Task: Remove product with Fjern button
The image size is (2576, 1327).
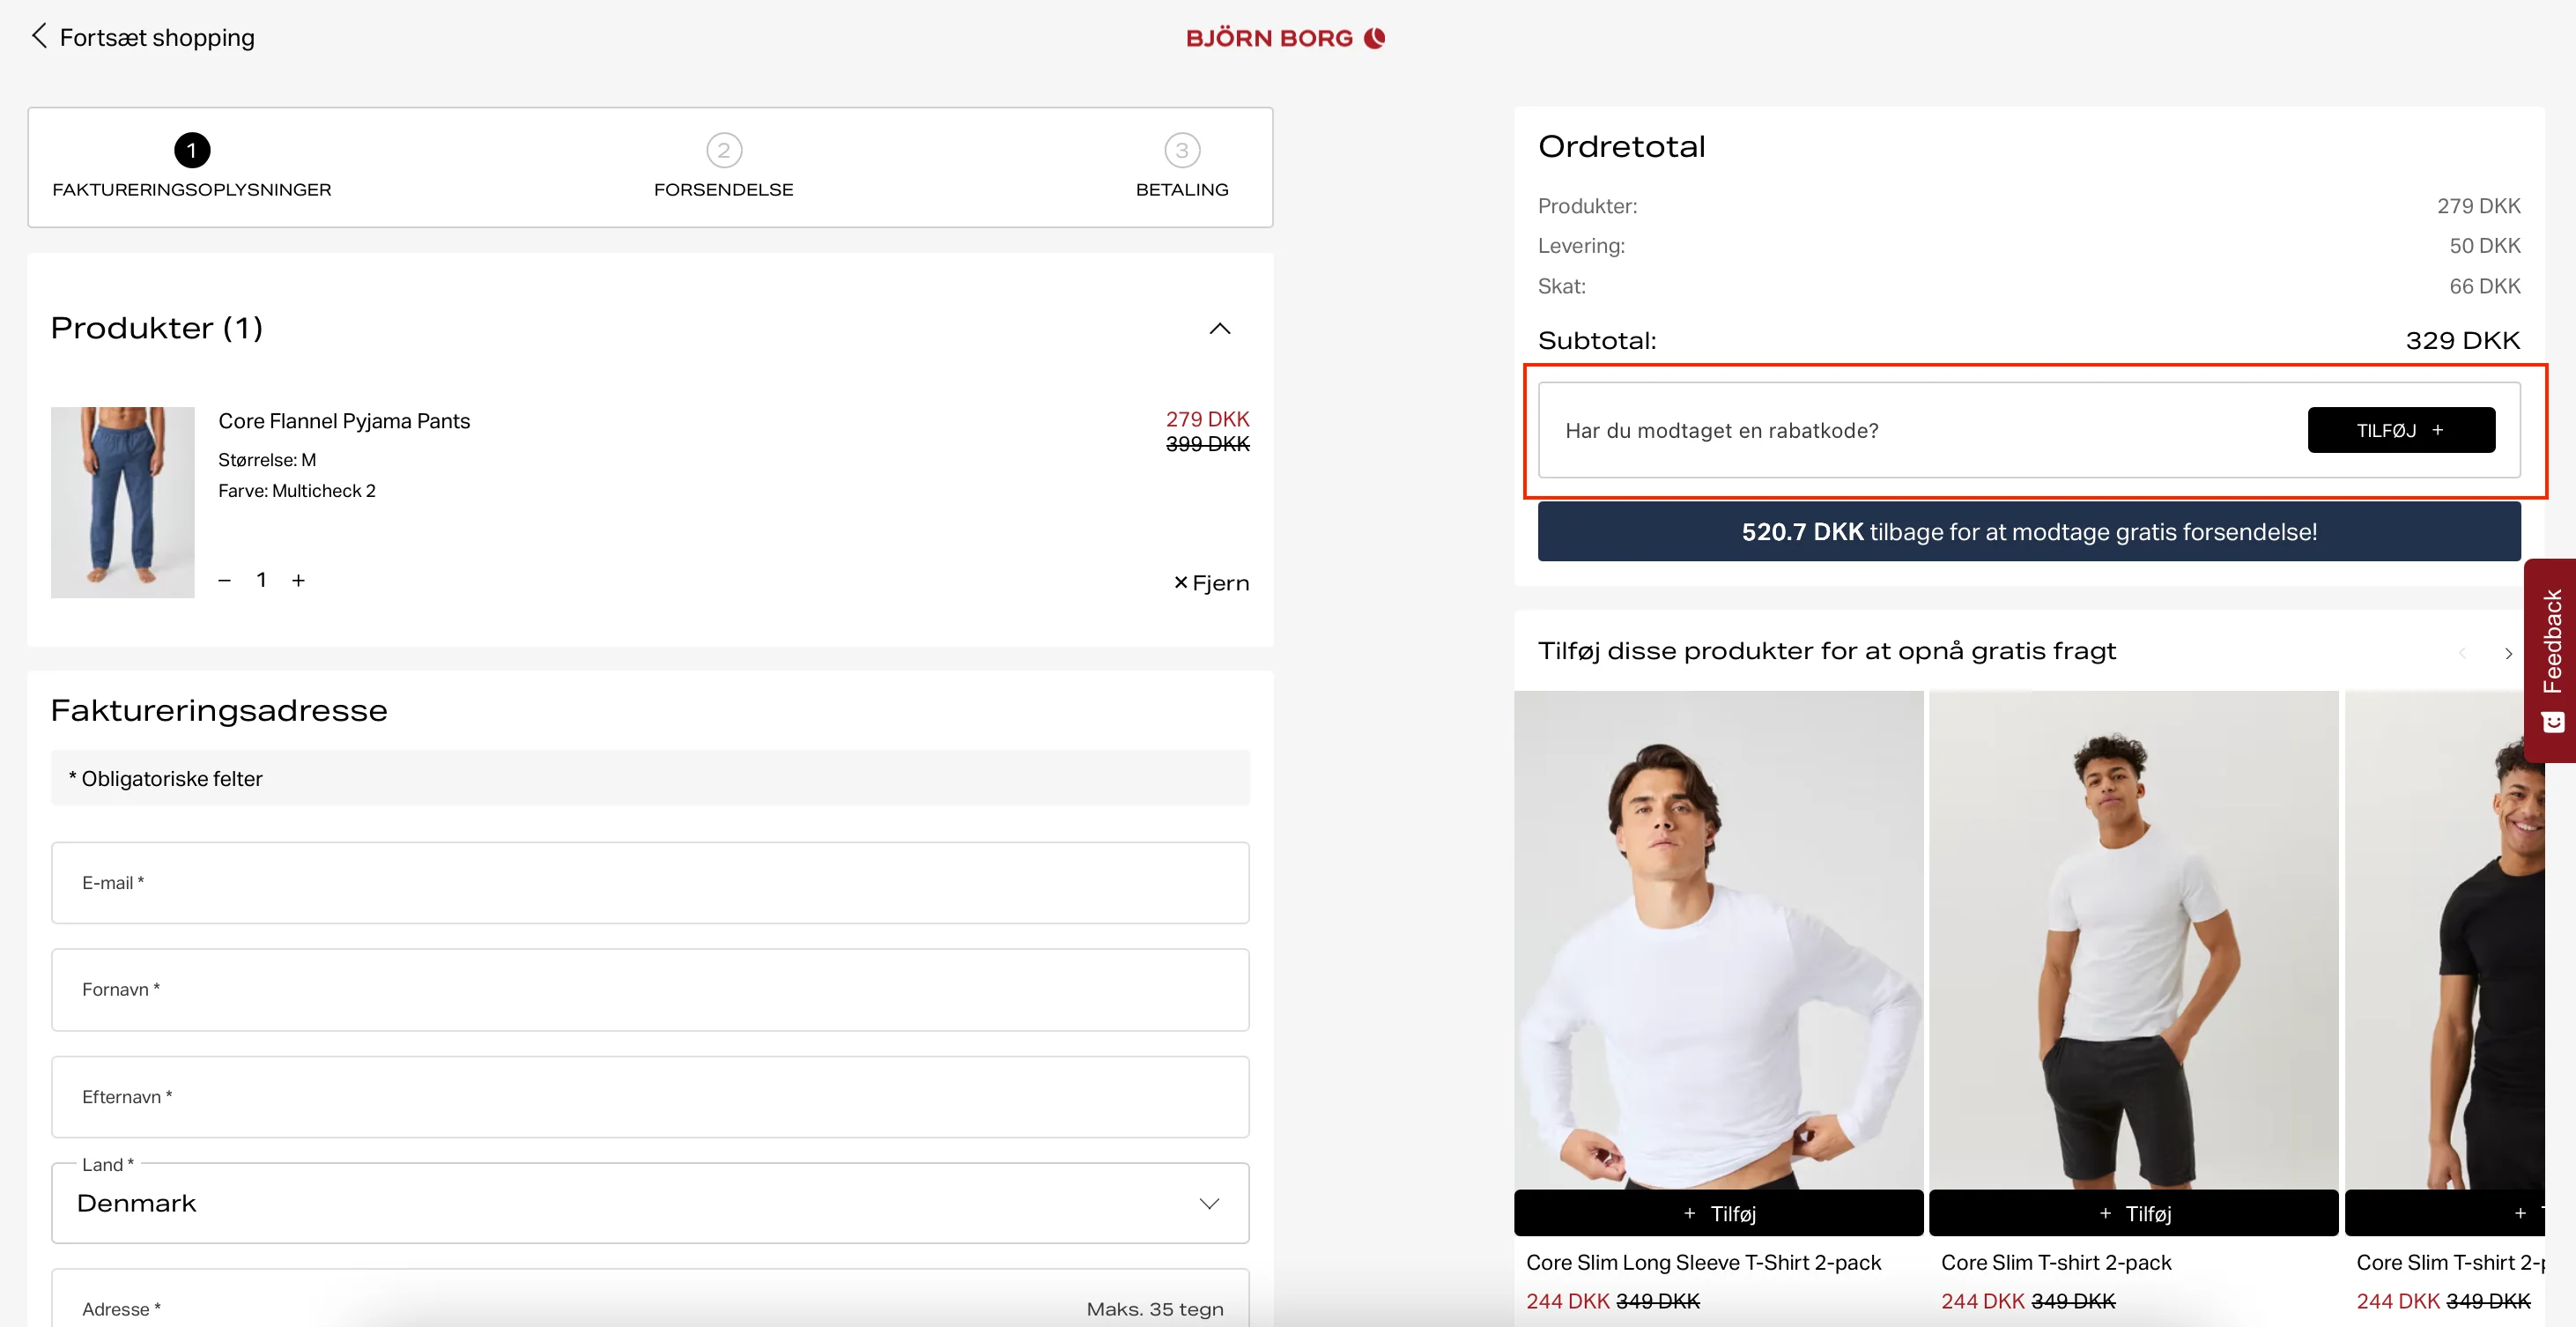Action: [x=1211, y=583]
